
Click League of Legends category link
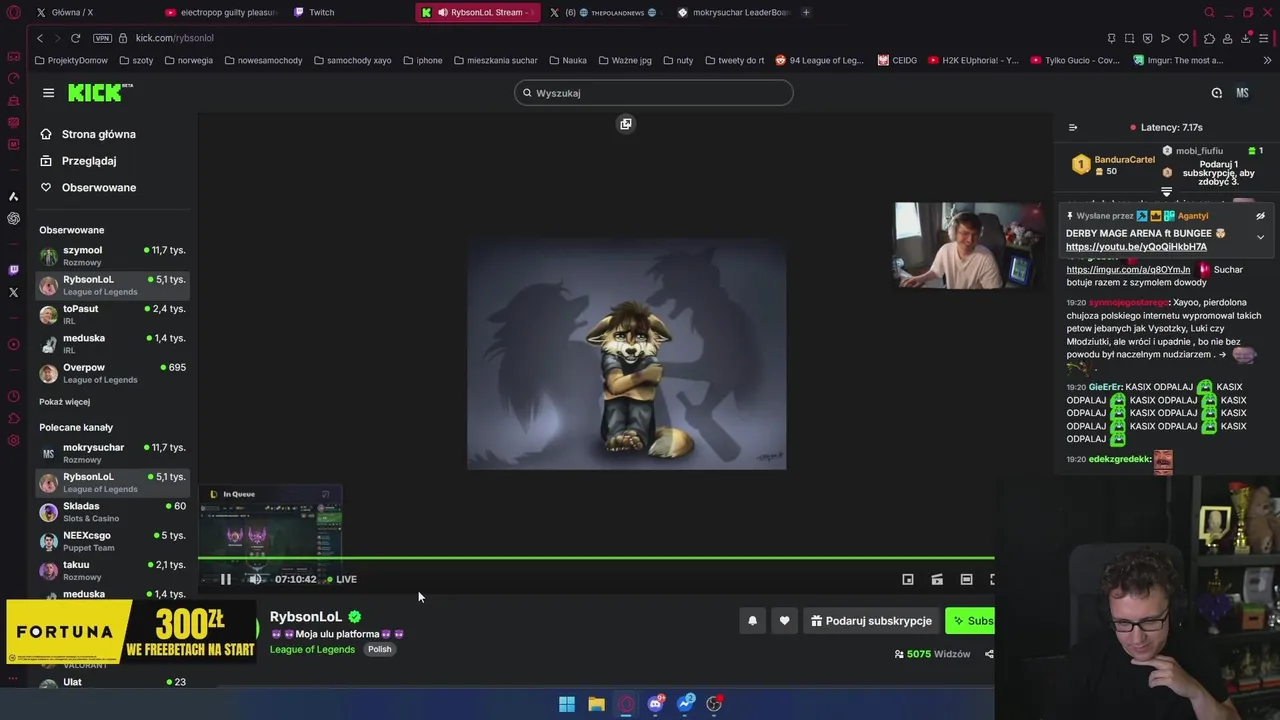(x=312, y=650)
